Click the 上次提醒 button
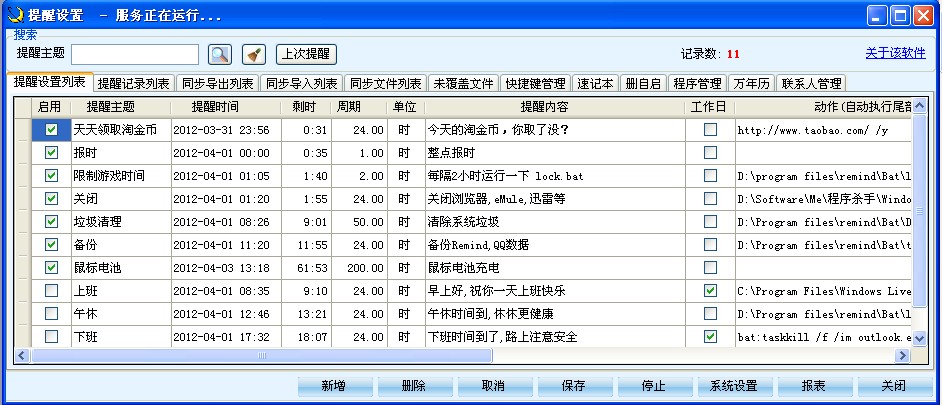Image resolution: width=942 pixels, height=405 pixels. pyautogui.click(x=306, y=54)
